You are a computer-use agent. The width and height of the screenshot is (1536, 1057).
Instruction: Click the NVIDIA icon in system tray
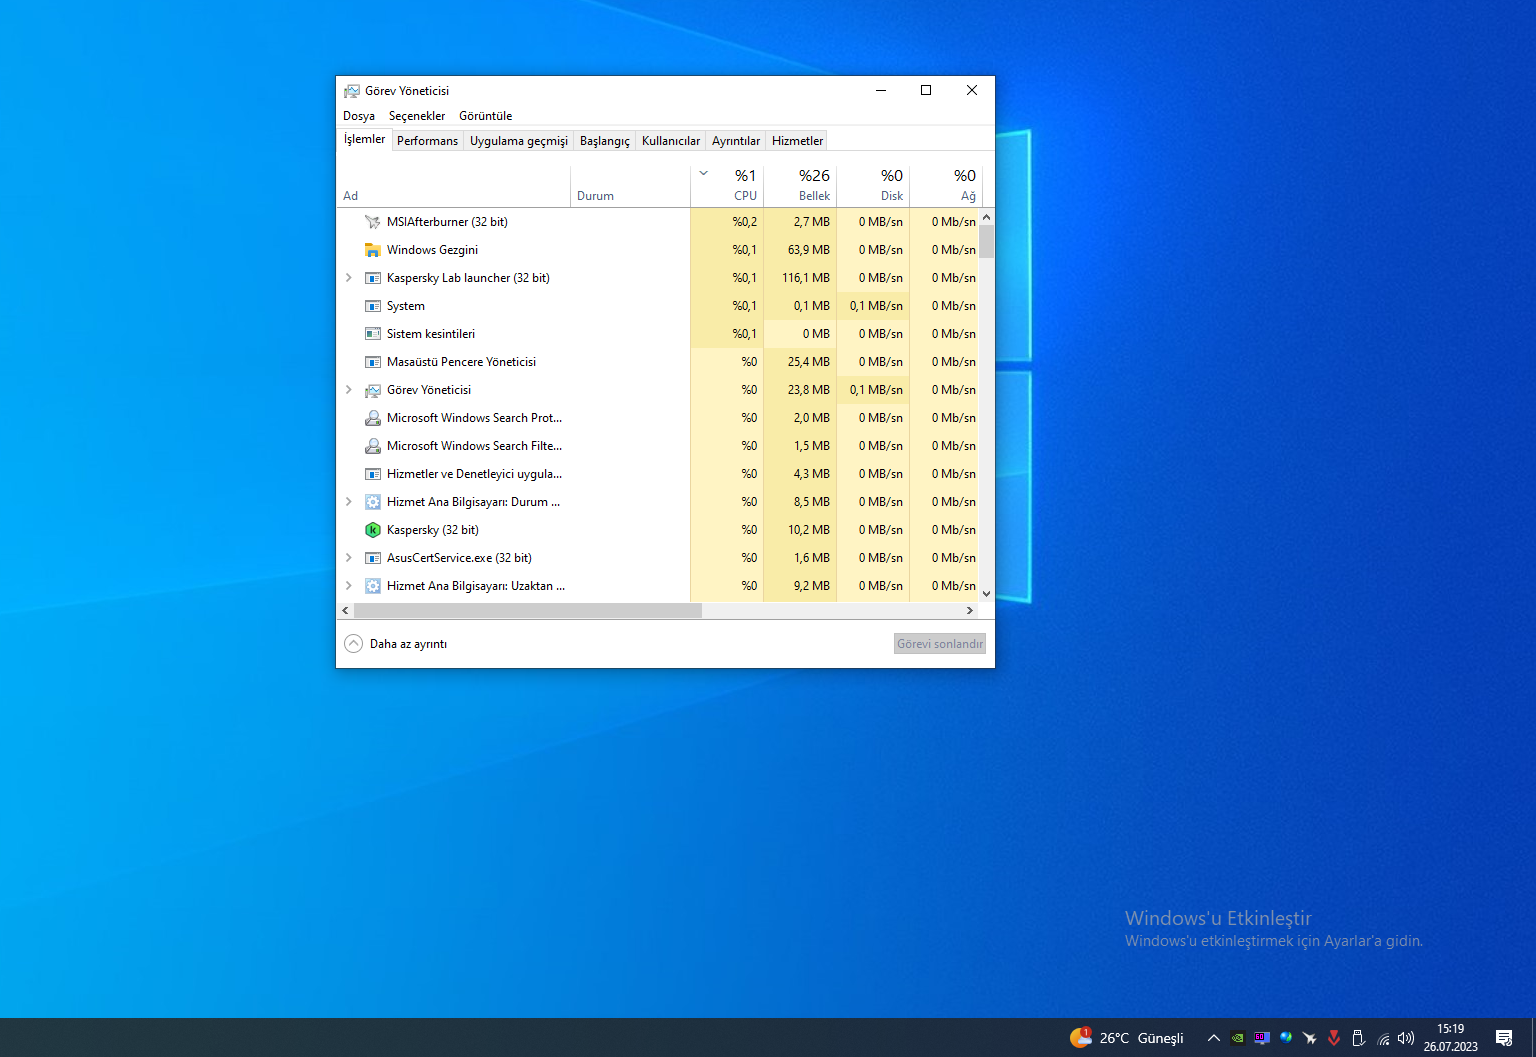click(1238, 1038)
